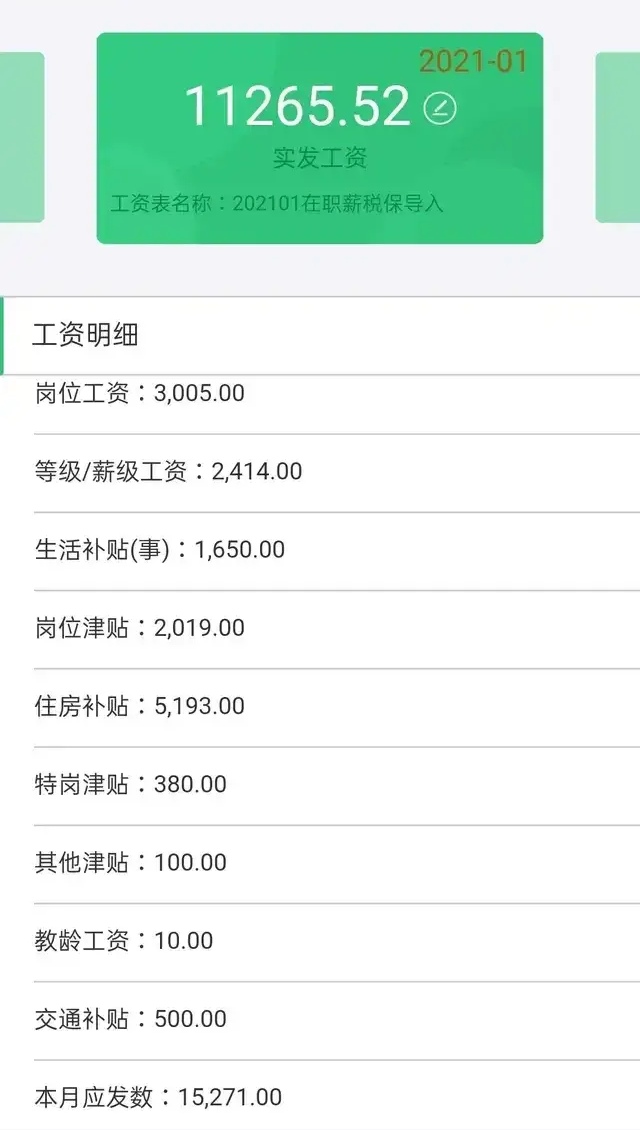Select the partially visible left month card
This screenshot has height=1130, width=640.
click(x=18, y=135)
